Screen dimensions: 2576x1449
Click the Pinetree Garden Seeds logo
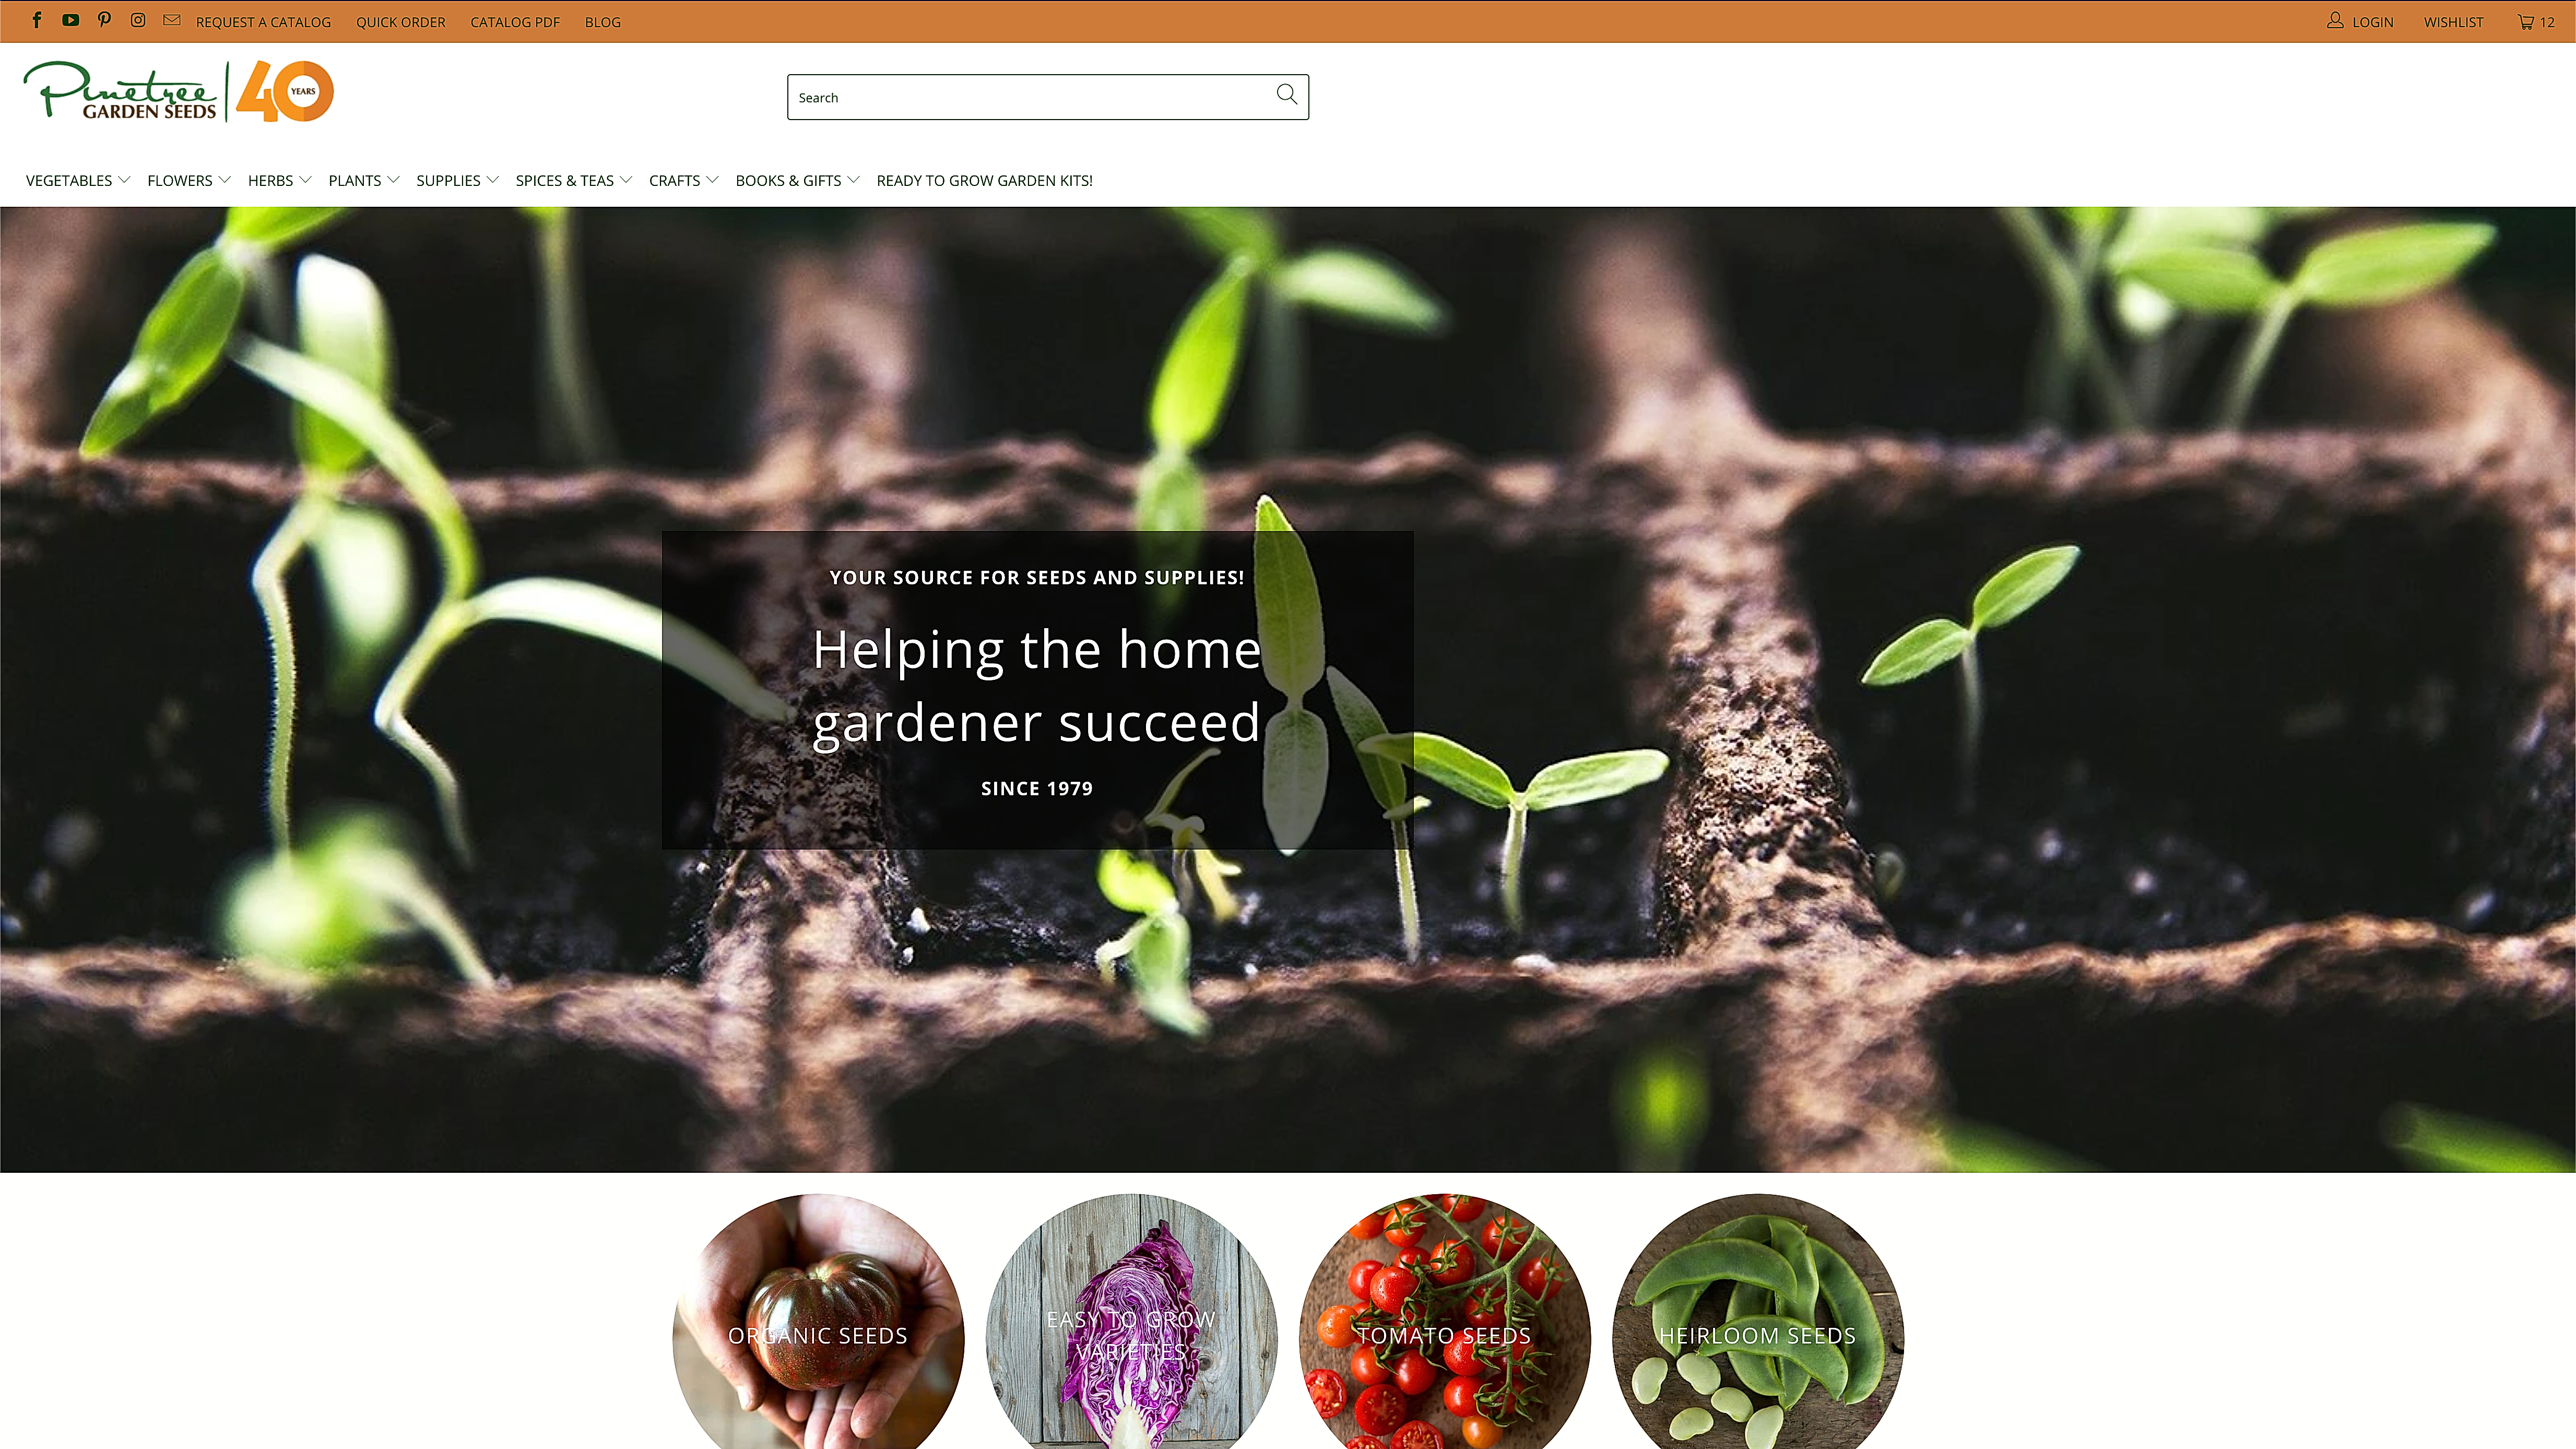178,91
